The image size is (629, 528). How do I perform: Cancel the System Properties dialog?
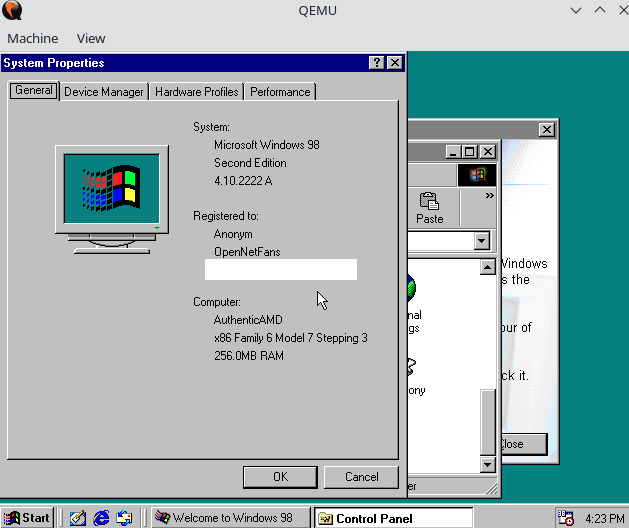tap(361, 477)
